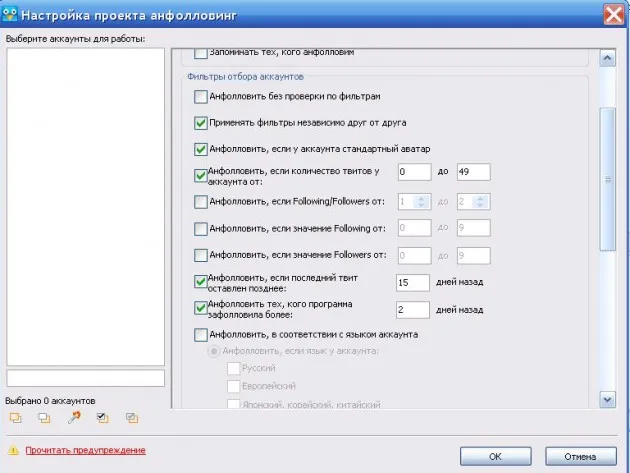Click the vertical scrollbar thumb
This screenshot has width=630, height=473.
608,179
